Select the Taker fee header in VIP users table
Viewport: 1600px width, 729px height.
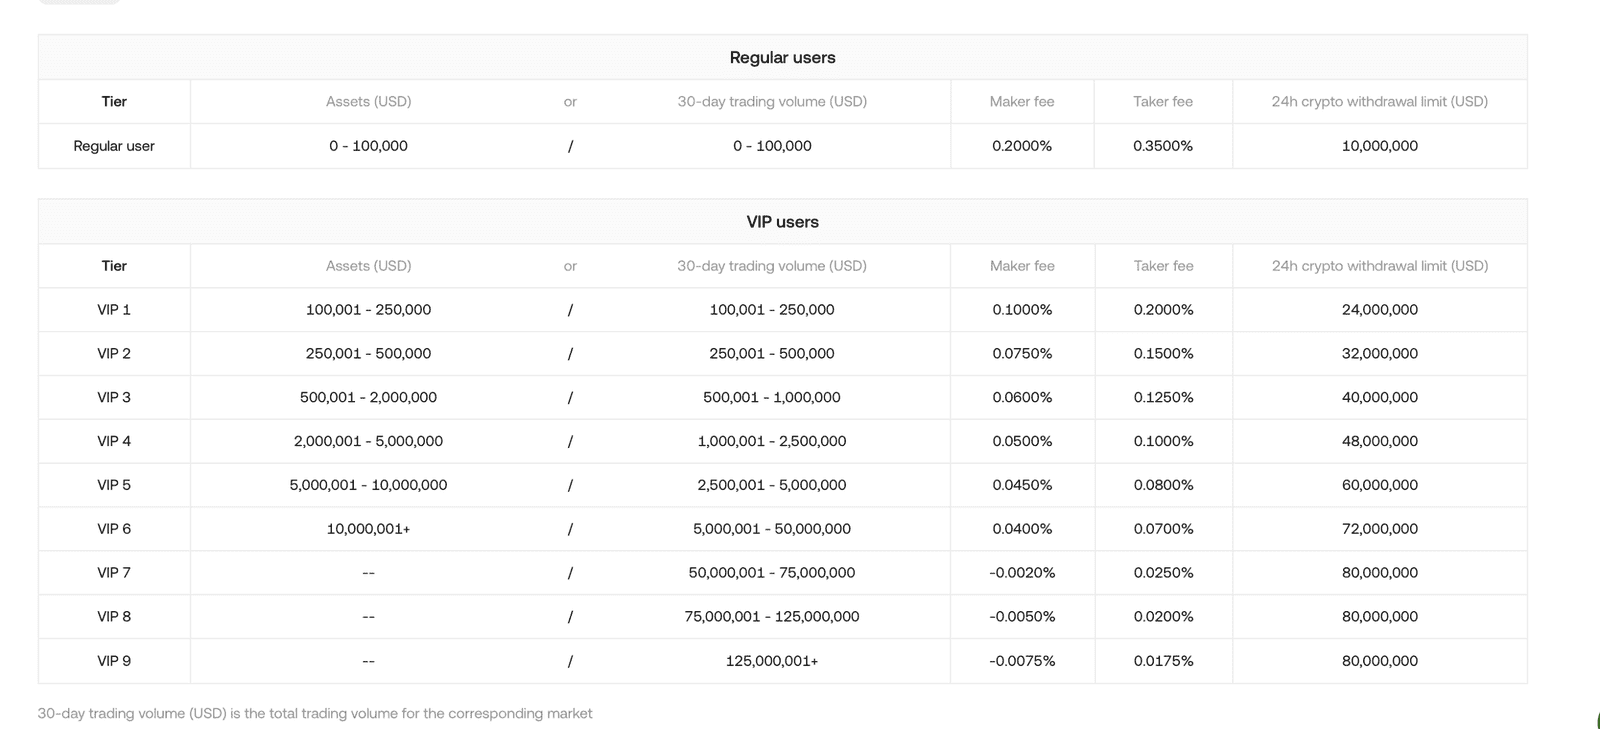[x=1163, y=266]
